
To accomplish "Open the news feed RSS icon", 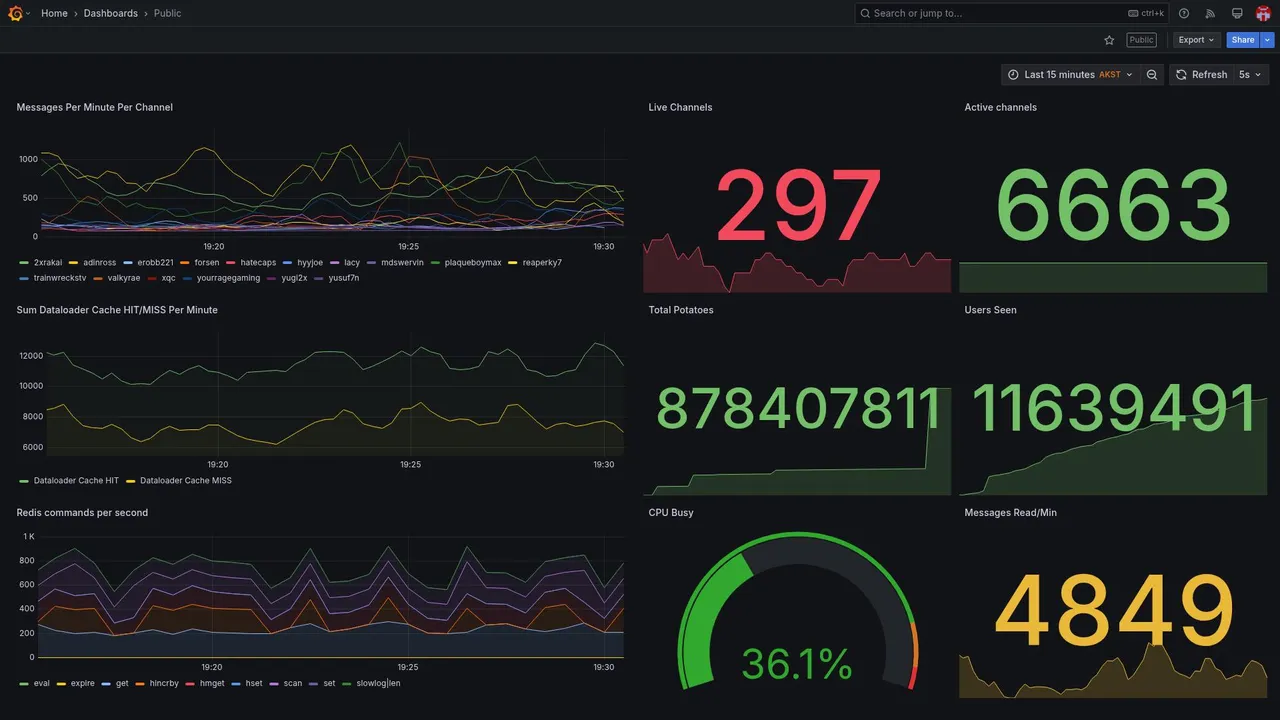I will pos(1210,13).
